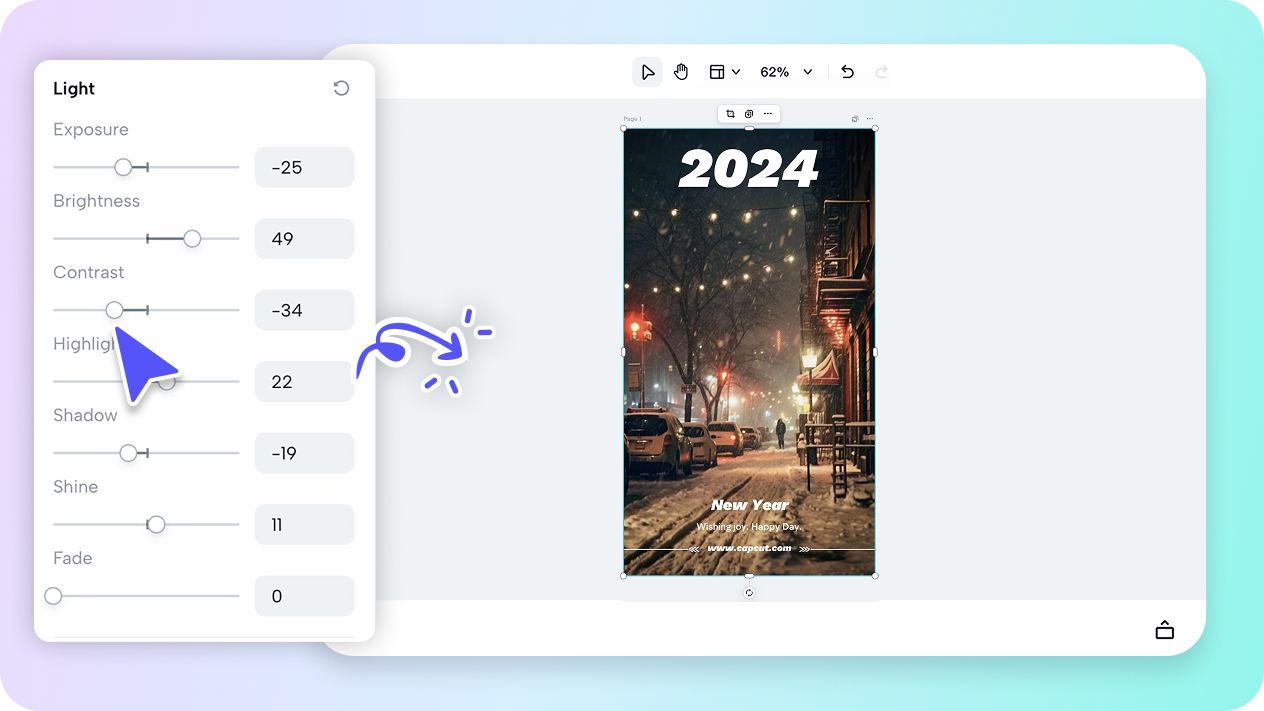Open the canvas layout view dropdown
The height and width of the screenshot is (711, 1264).
click(x=724, y=71)
